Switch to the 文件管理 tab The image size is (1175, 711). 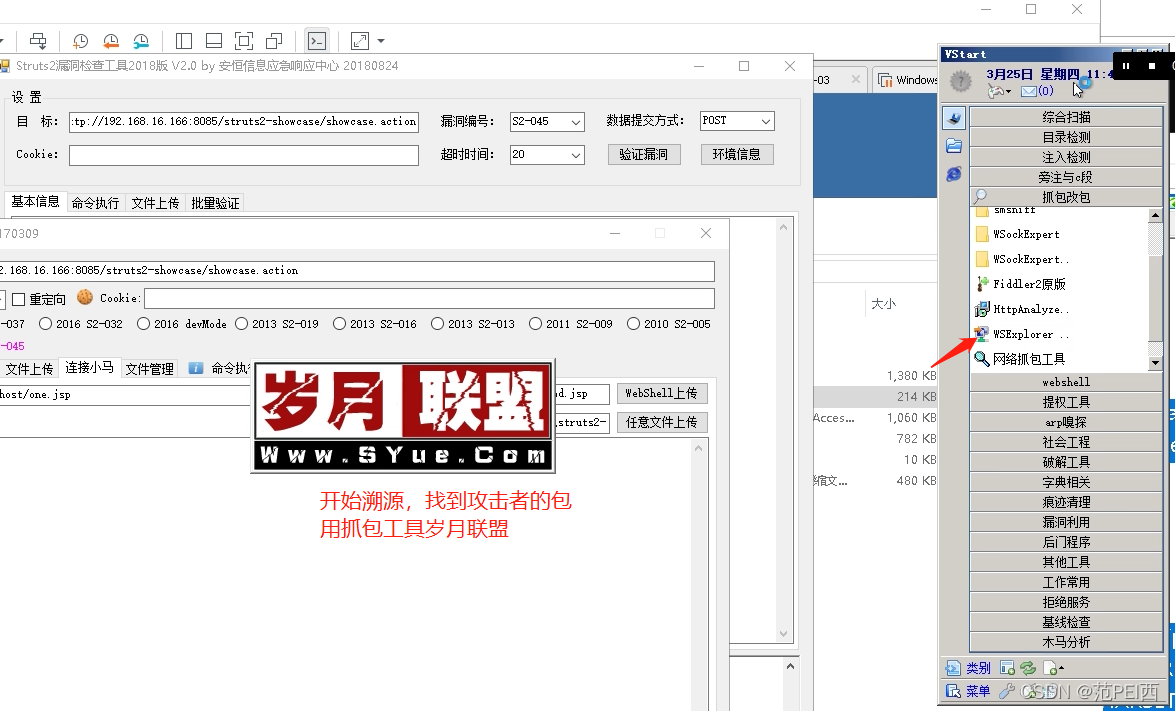(149, 369)
